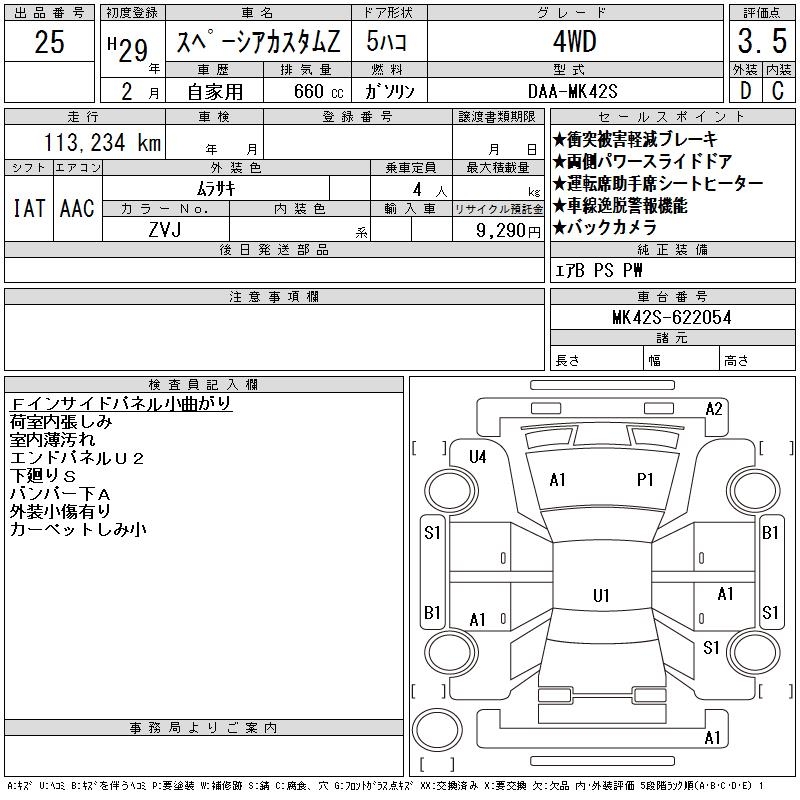Click the U1 dent marker on the roof
The height and width of the screenshot is (800, 800).
tap(601, 595)
